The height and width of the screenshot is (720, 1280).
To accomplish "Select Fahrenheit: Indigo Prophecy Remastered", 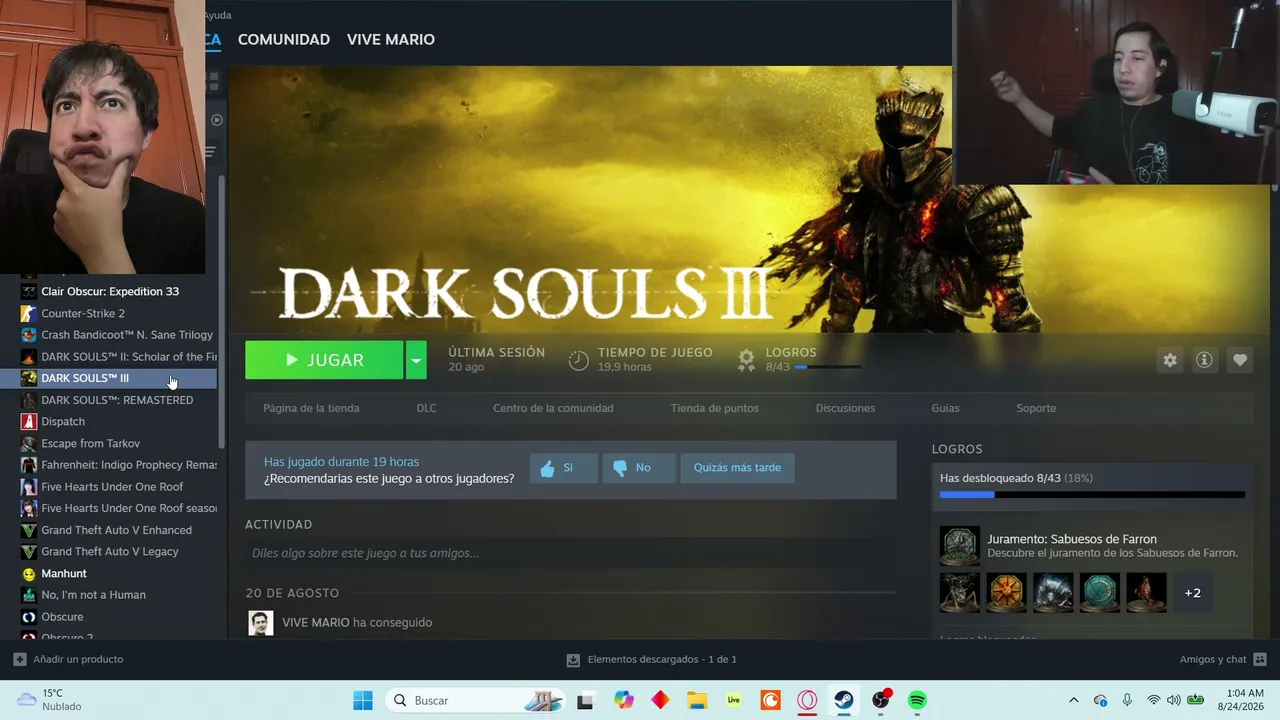I will 118,465.
